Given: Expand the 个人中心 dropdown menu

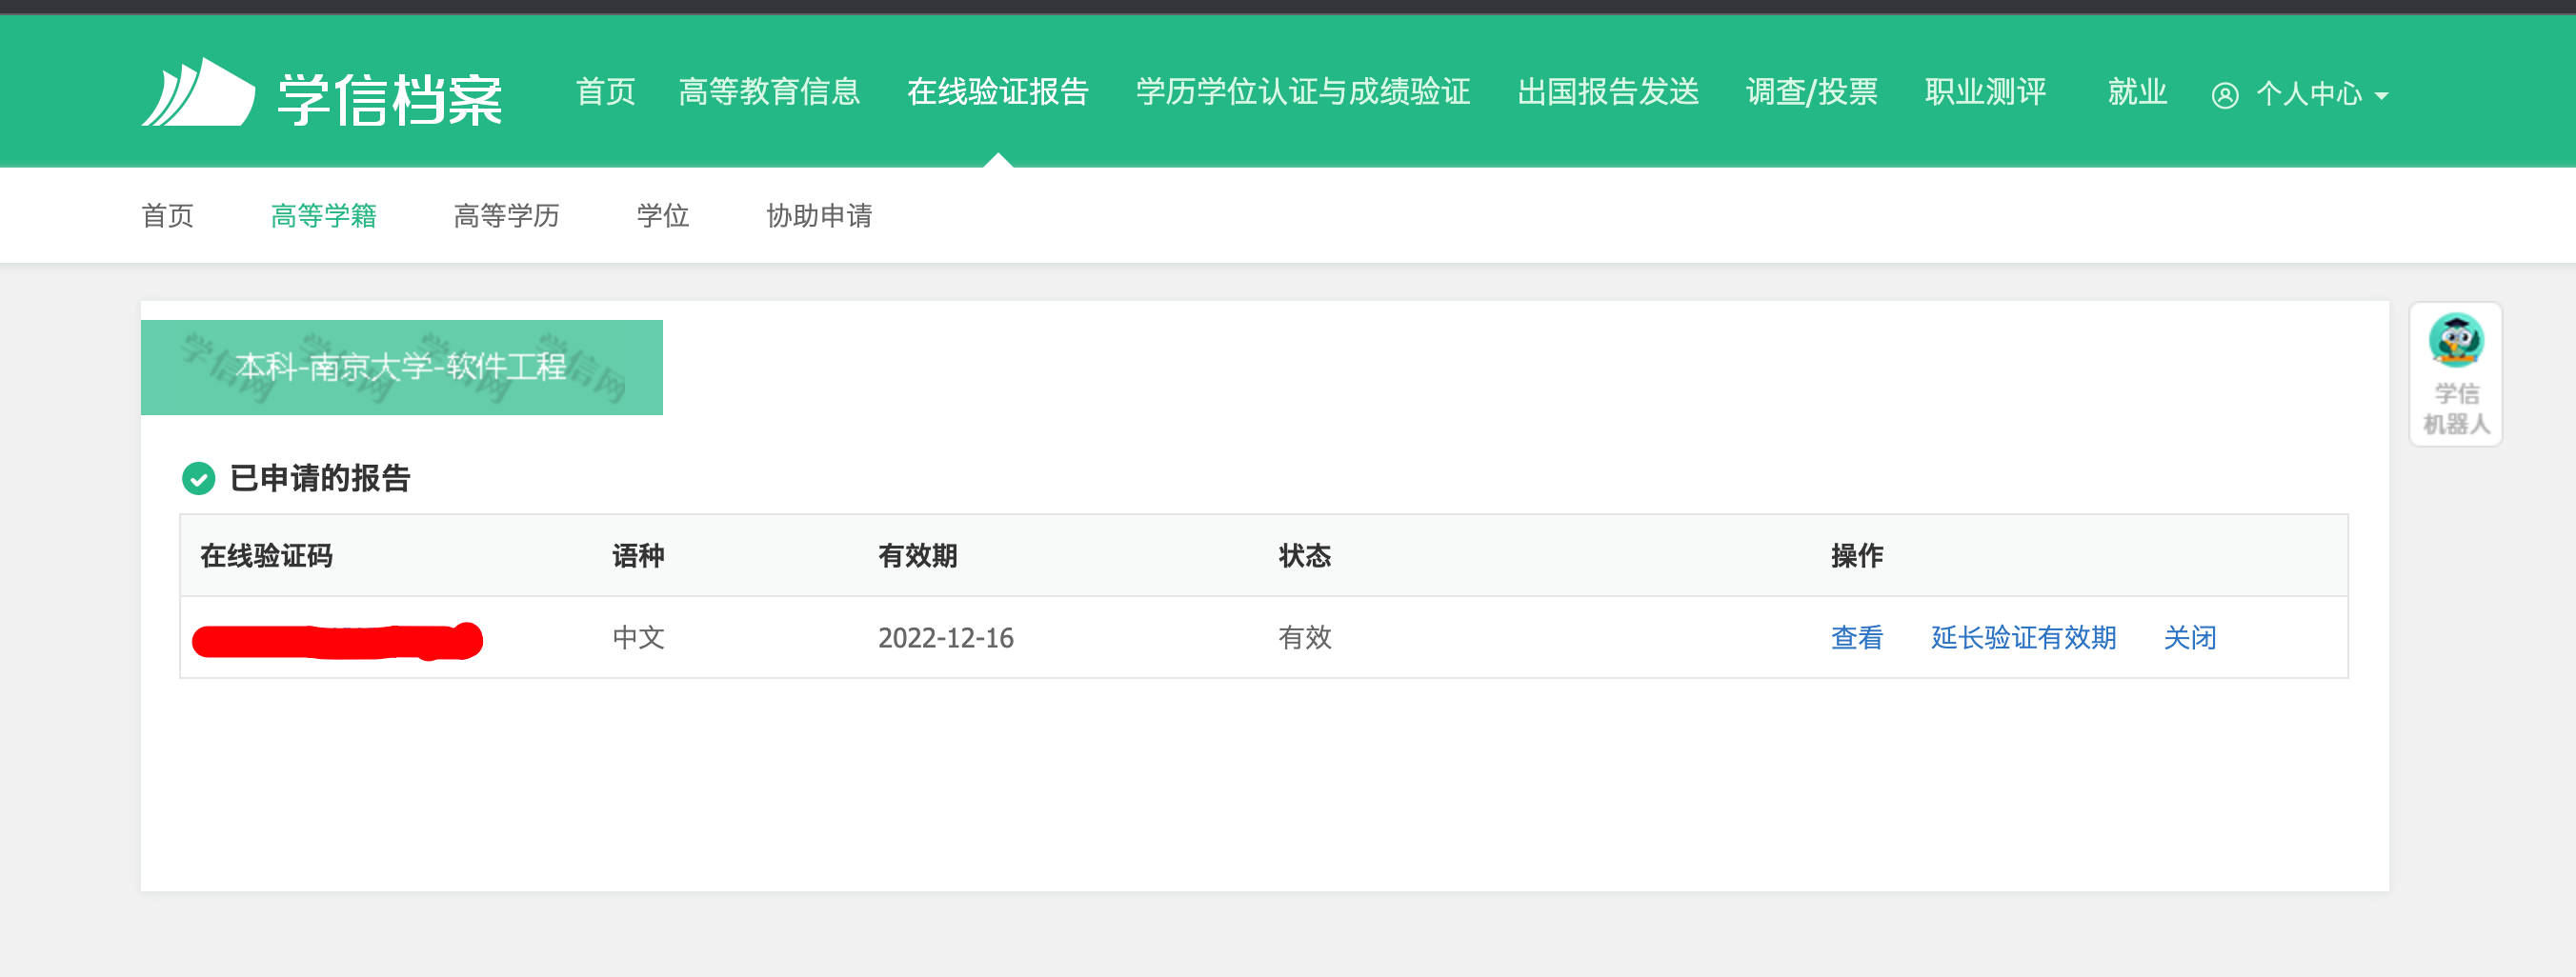Looking at the screenshot, I should pos(2311,95).
